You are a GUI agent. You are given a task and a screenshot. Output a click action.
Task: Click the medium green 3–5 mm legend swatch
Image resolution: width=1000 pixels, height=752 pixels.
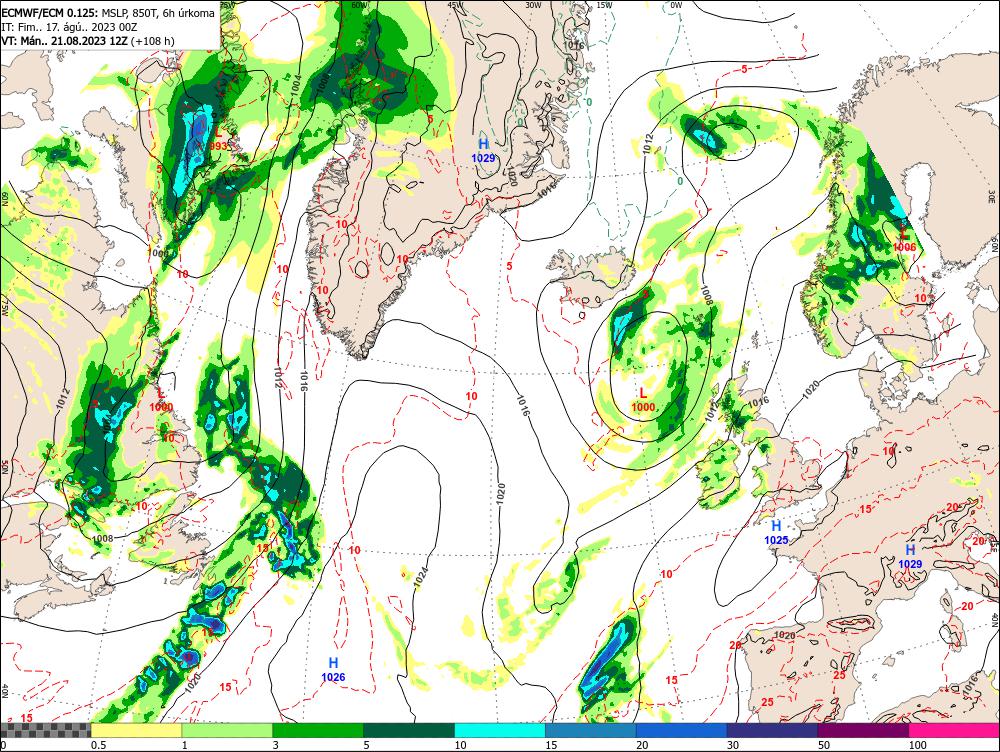318,730
